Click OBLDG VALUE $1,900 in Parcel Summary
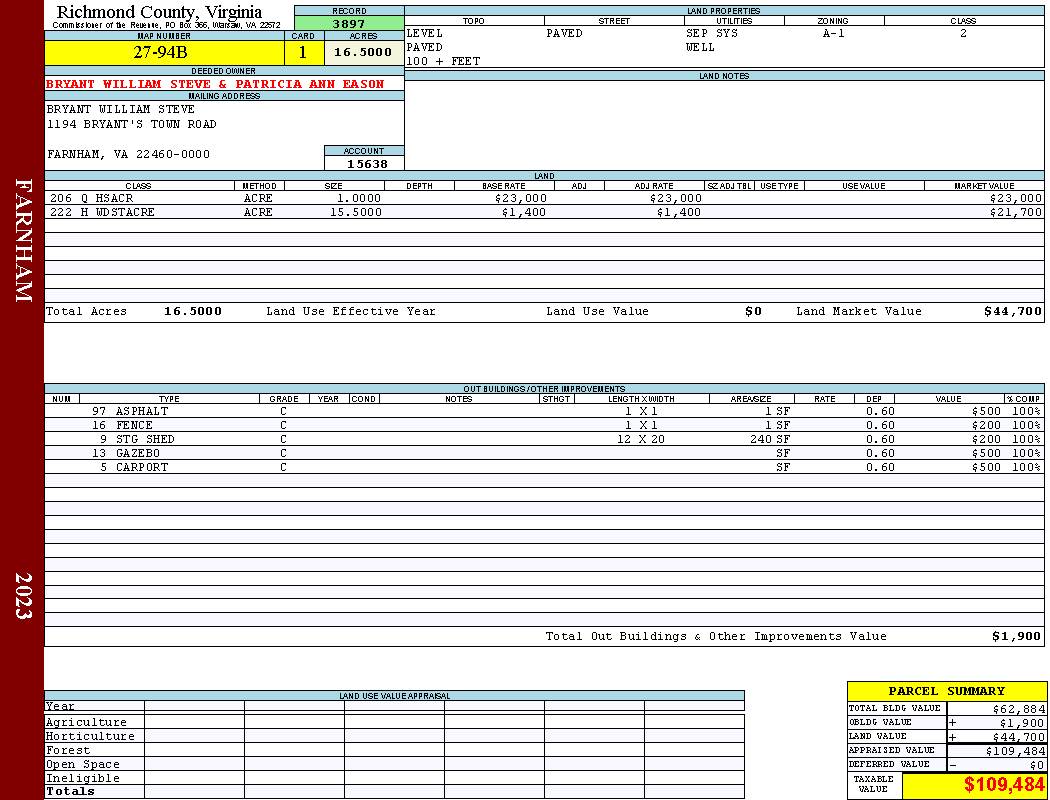 [1022, 723]
